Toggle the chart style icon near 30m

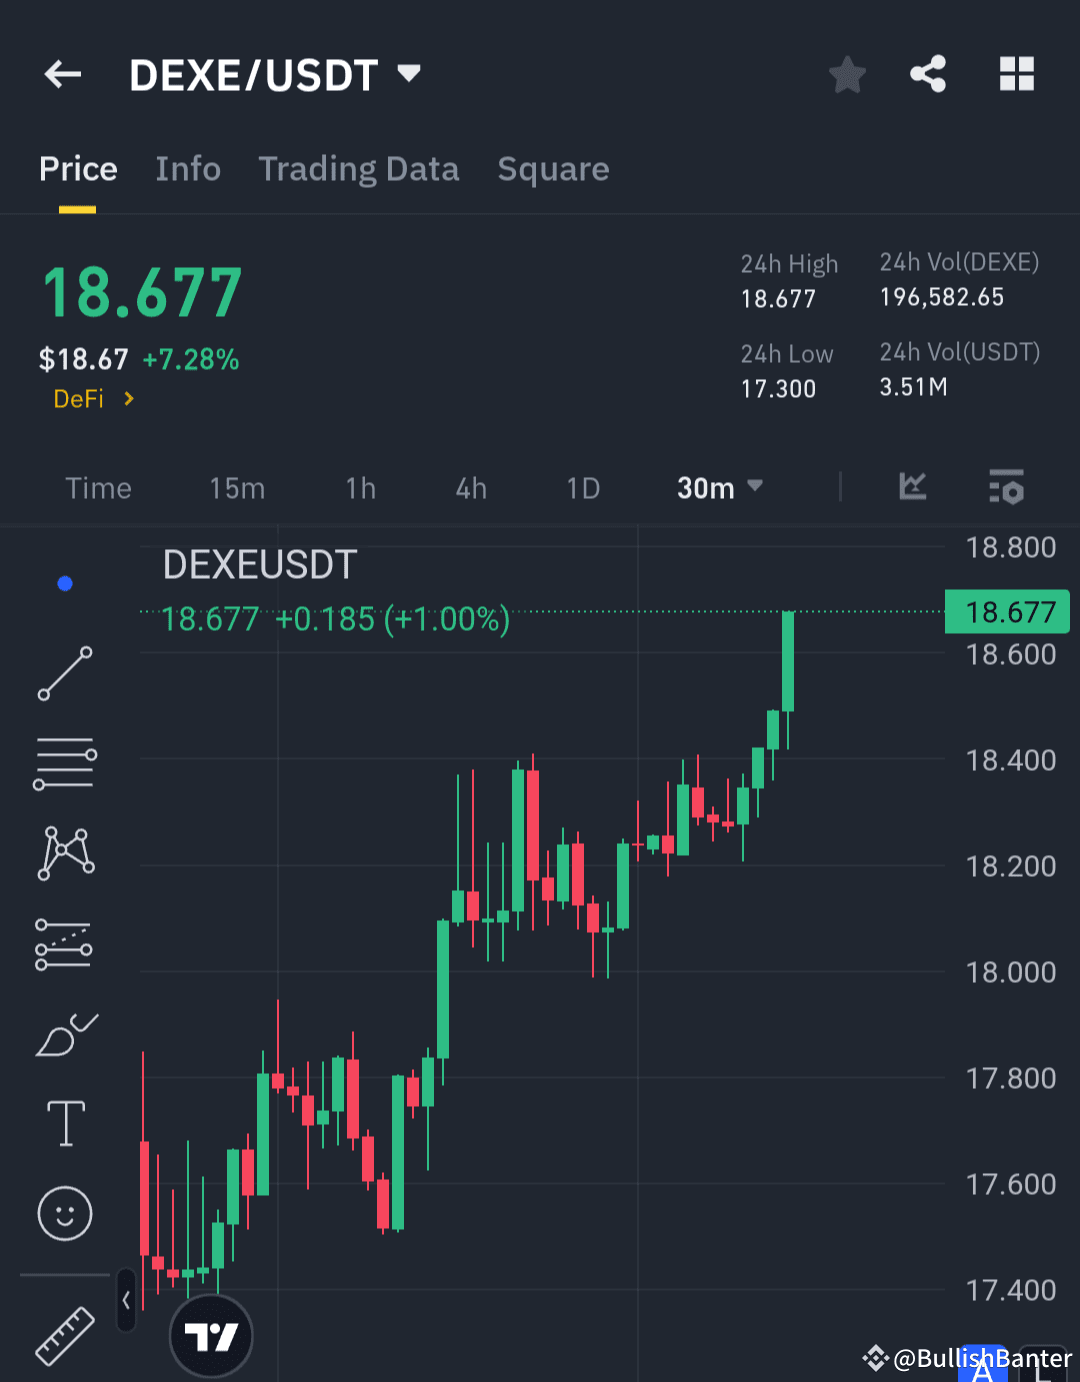[911, 488]
